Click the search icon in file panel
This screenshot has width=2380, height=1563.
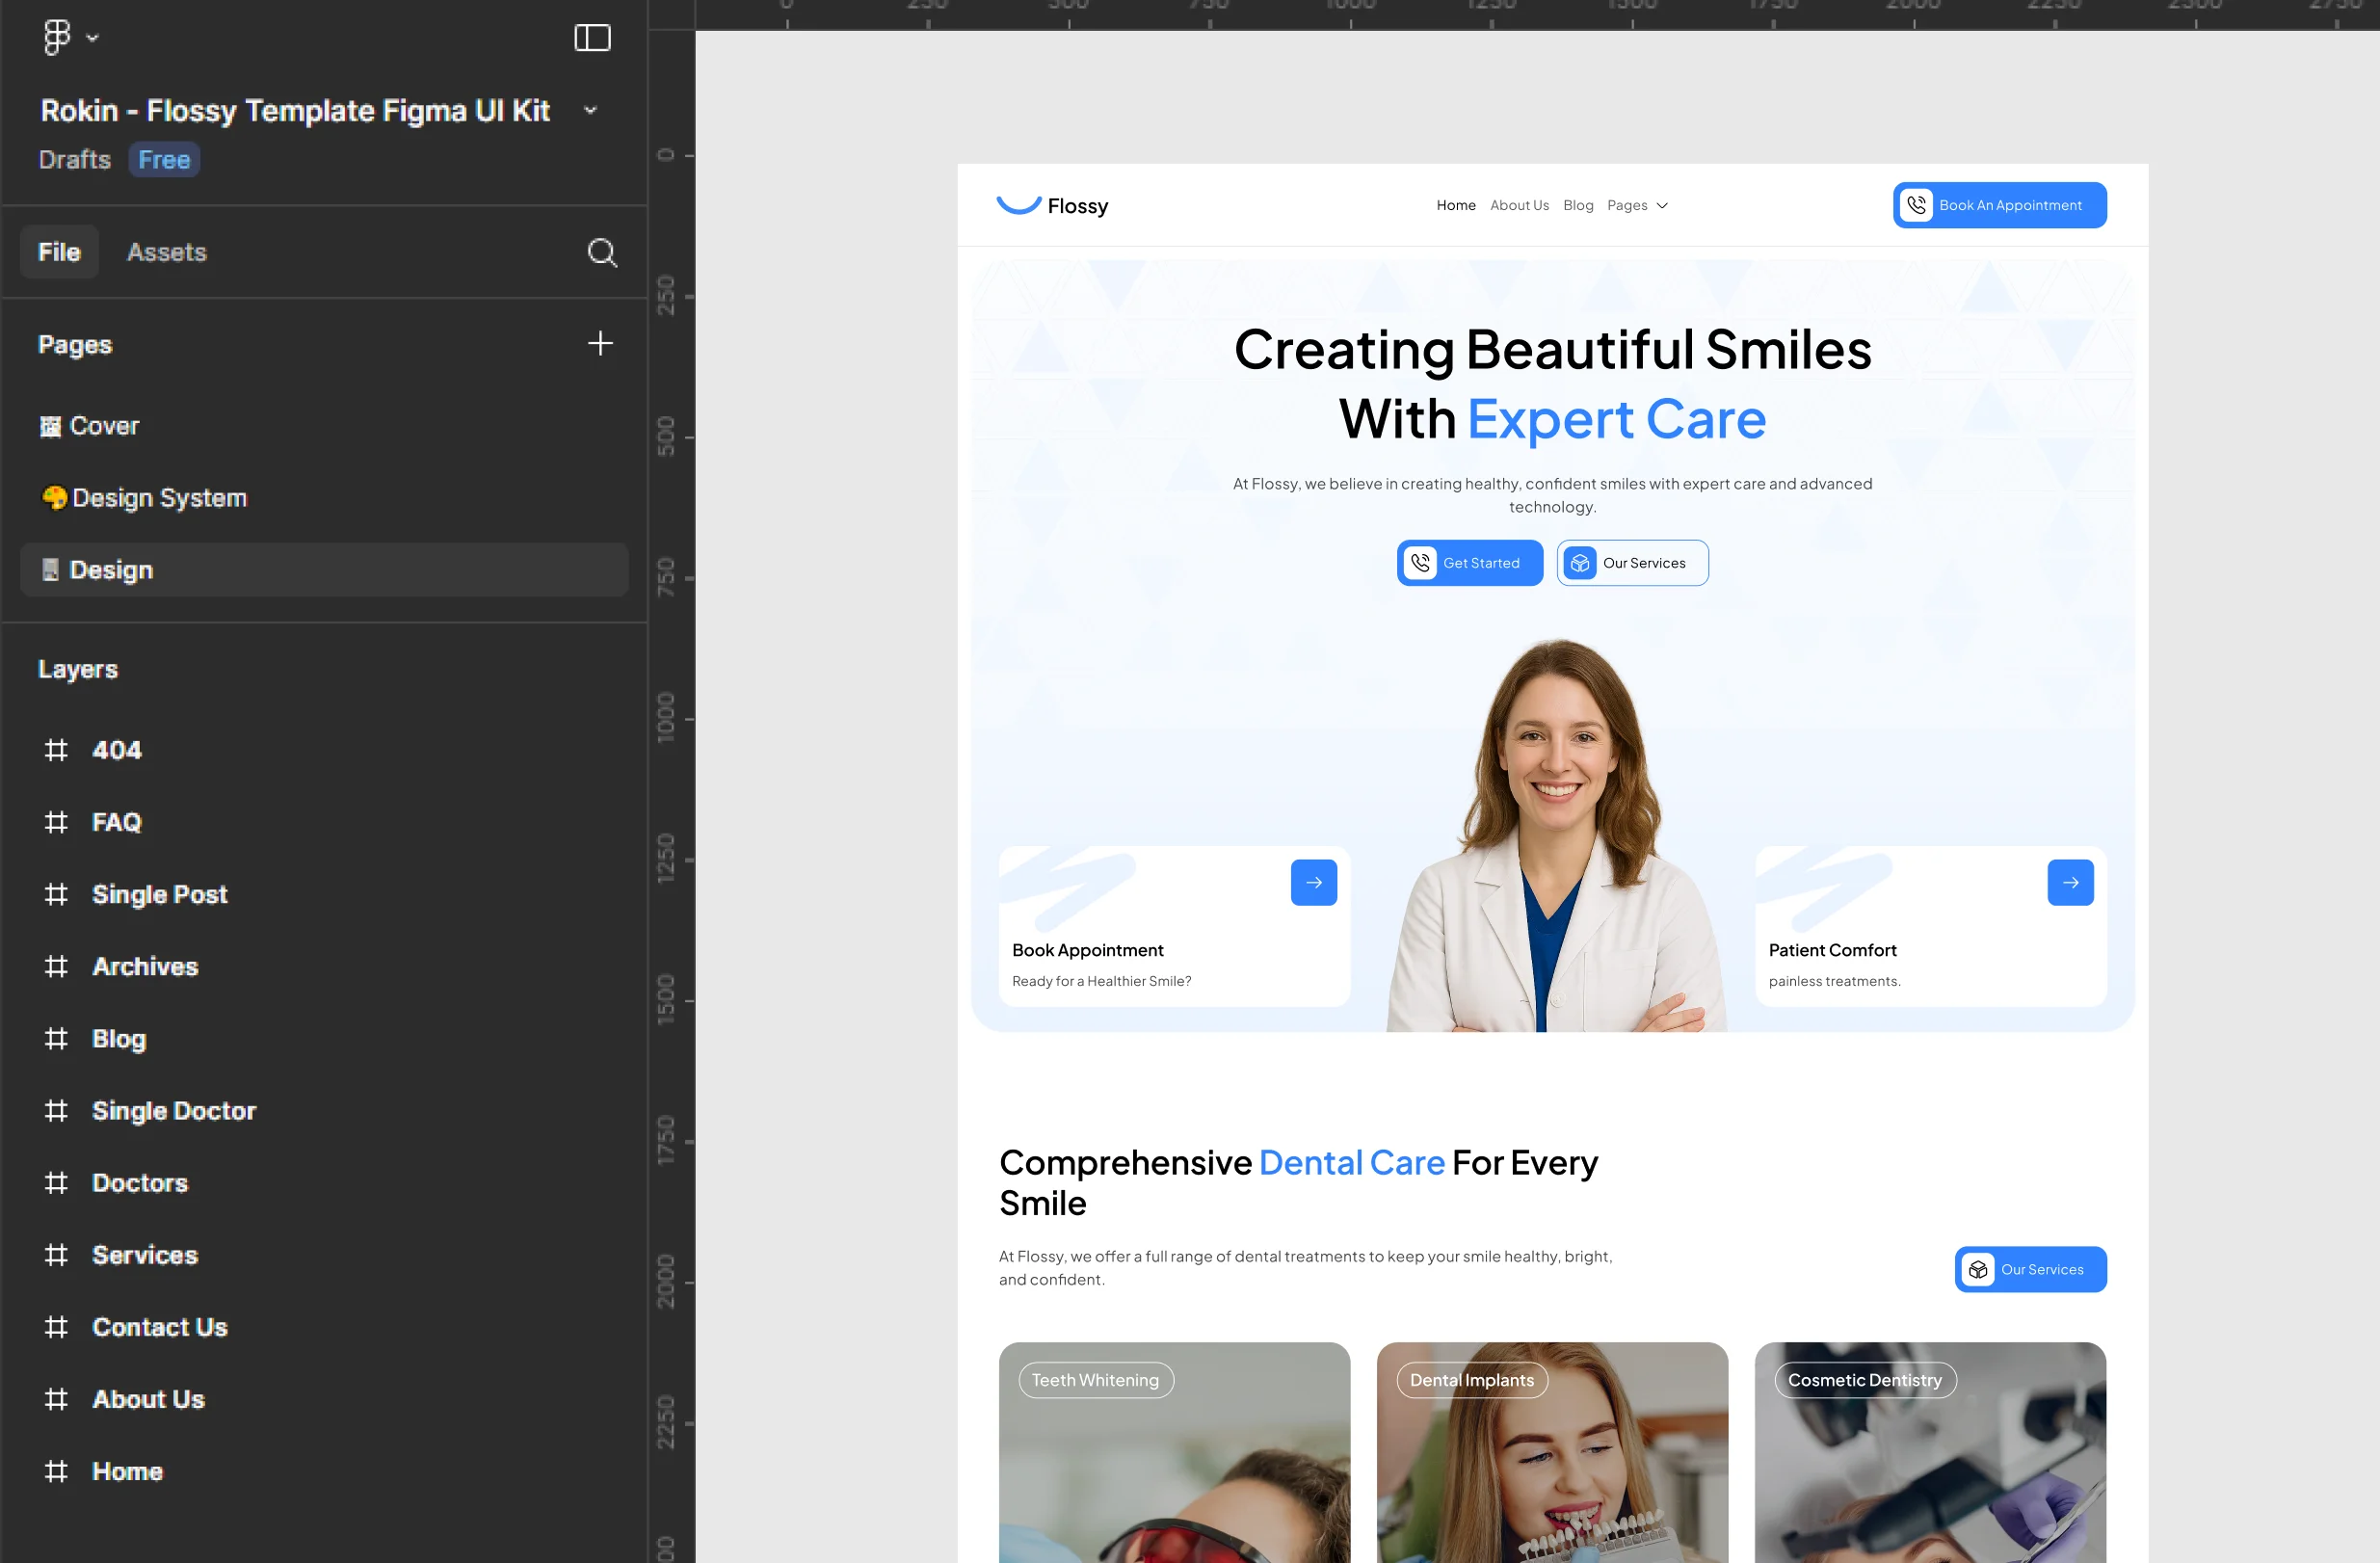pyautogui.click(x=601, y=252)
